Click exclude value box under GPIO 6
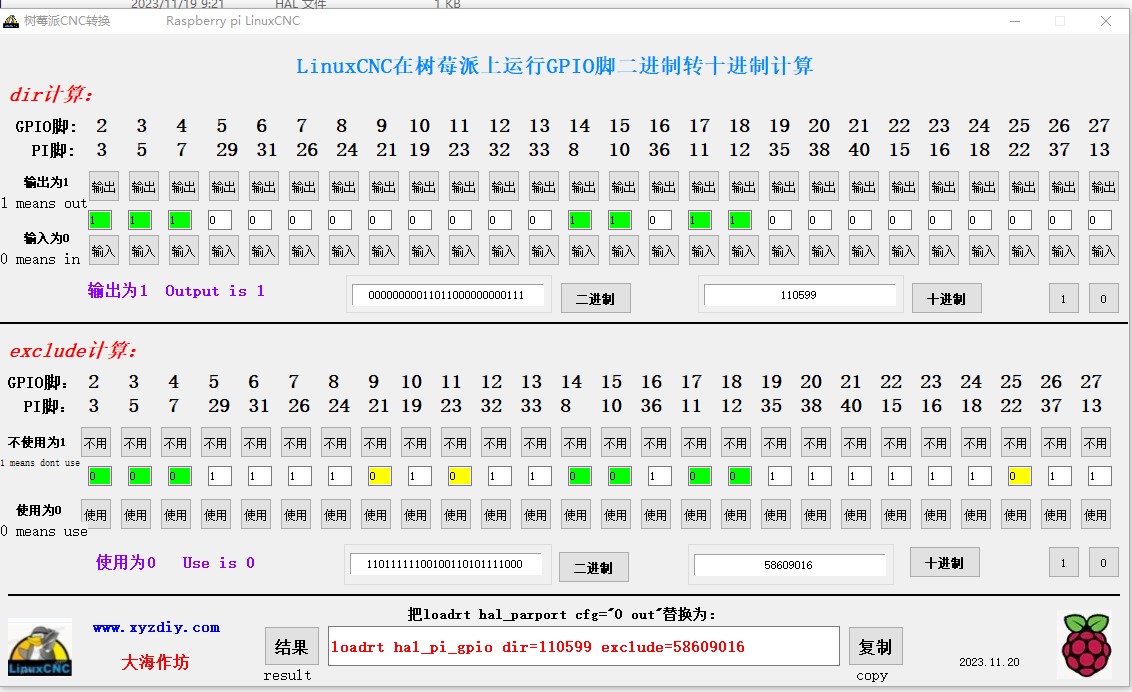 tap(259, 476)
